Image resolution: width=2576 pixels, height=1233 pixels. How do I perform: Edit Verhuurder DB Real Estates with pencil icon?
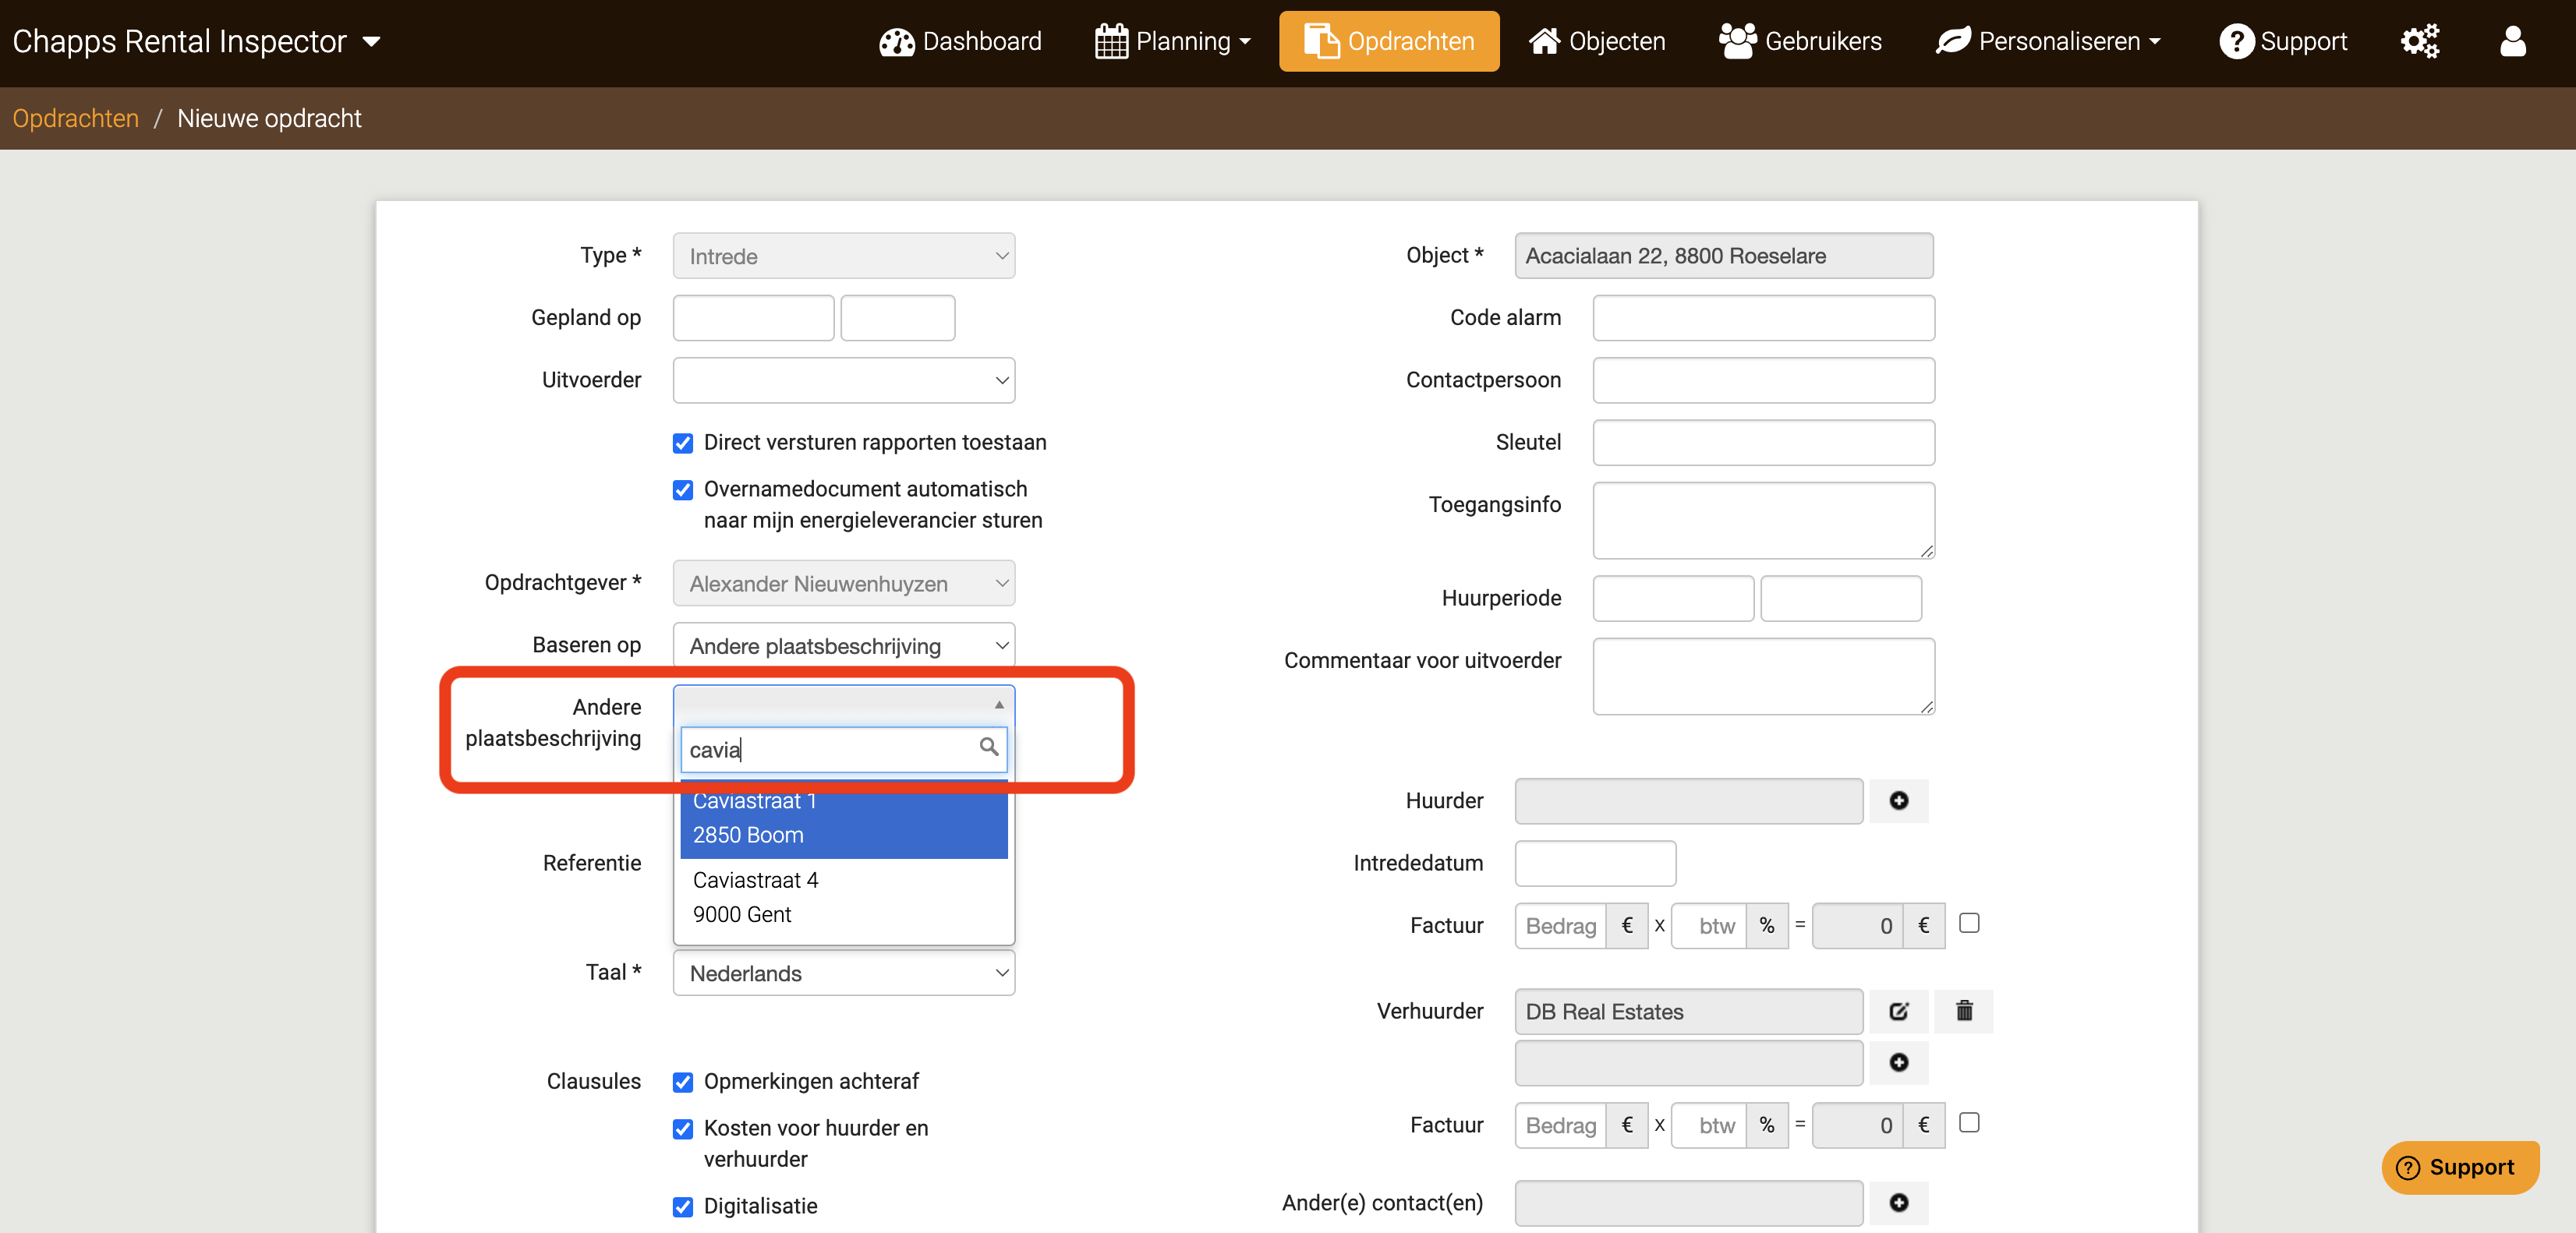pos(1898,1011)
